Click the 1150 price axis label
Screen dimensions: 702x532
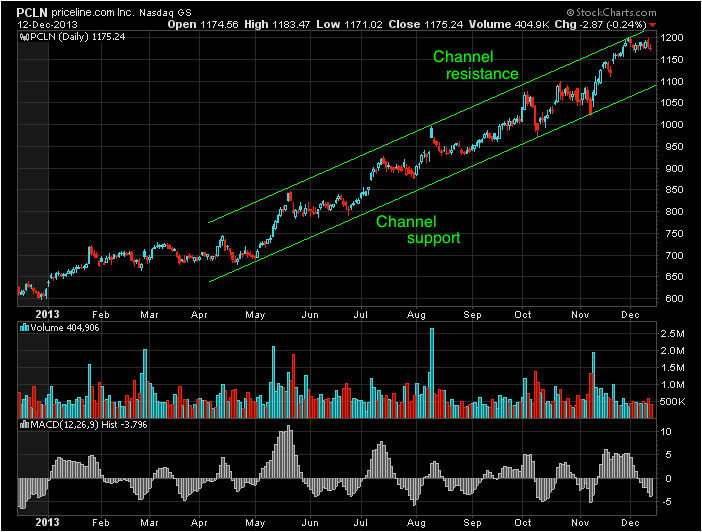[672, 60]
